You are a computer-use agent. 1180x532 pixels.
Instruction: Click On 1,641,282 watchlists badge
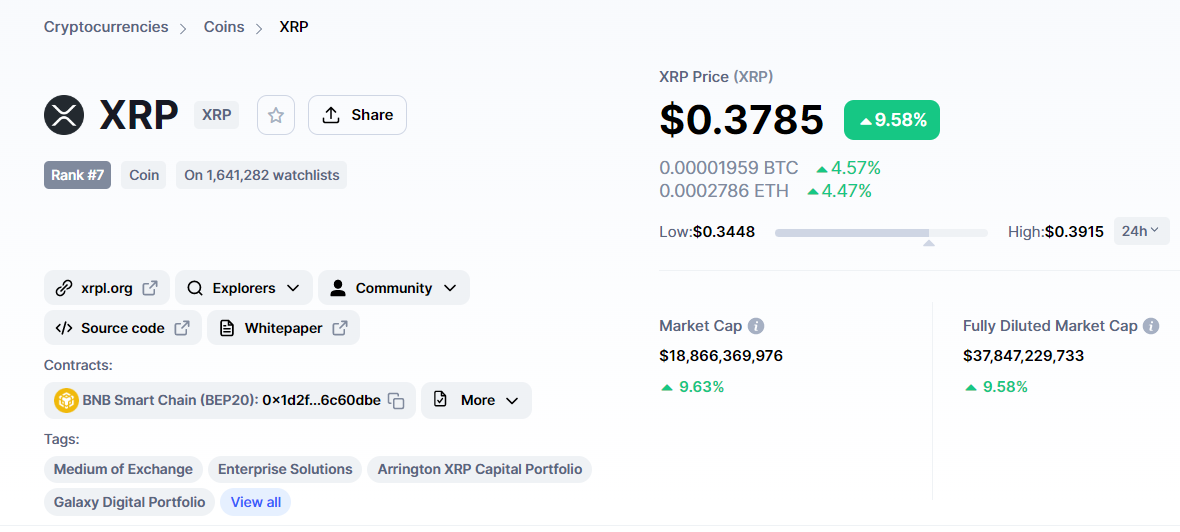point(262,175)
